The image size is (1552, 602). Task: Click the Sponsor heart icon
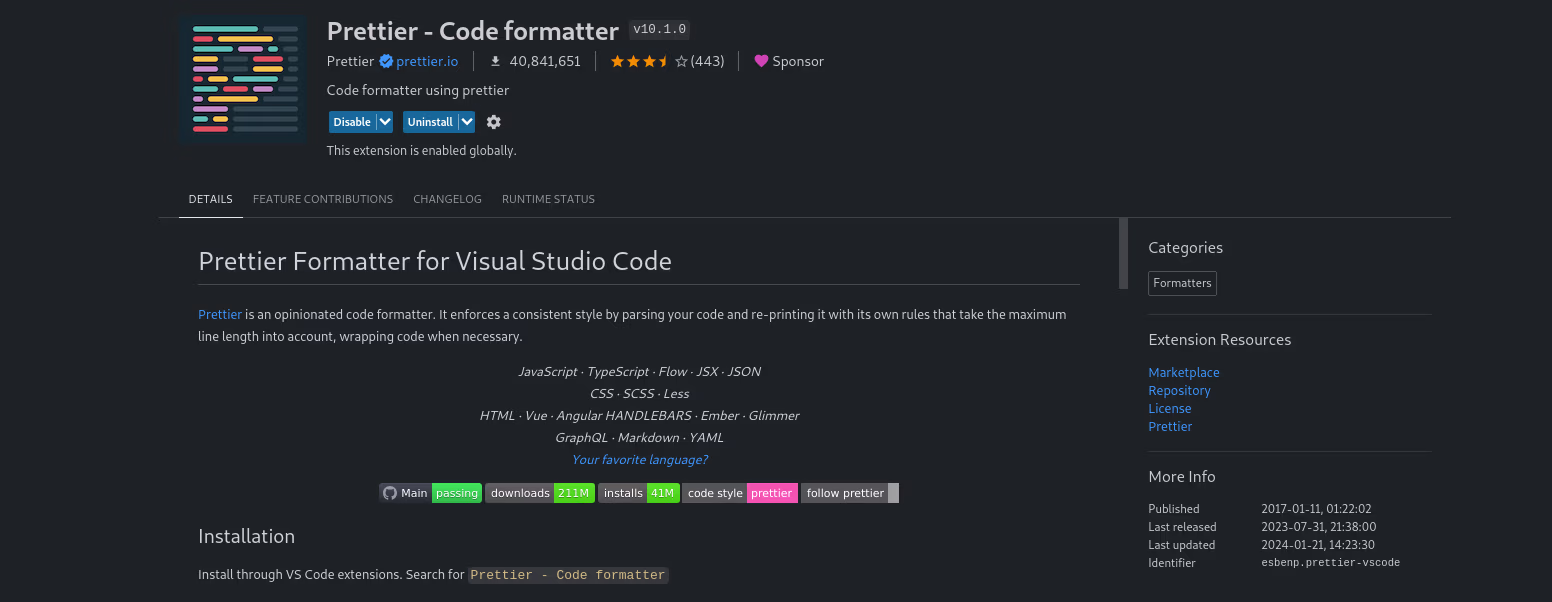coord(761,61)
